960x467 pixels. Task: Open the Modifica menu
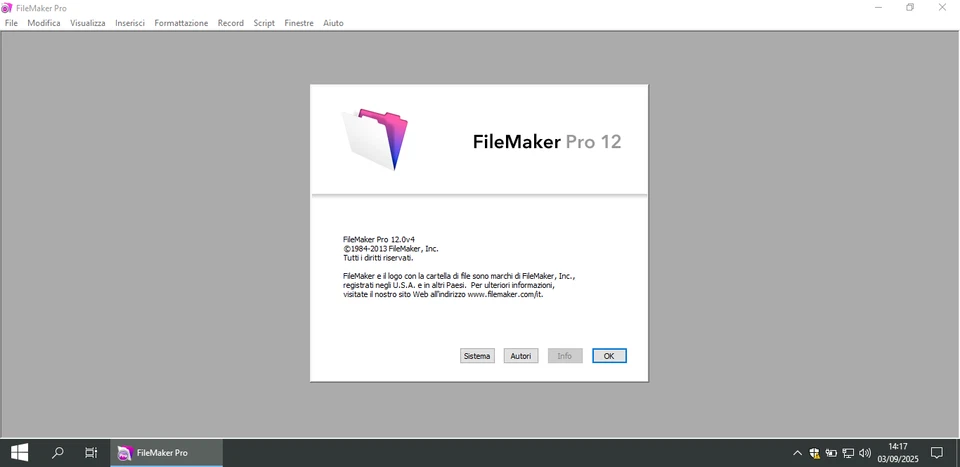click(44, 23)
